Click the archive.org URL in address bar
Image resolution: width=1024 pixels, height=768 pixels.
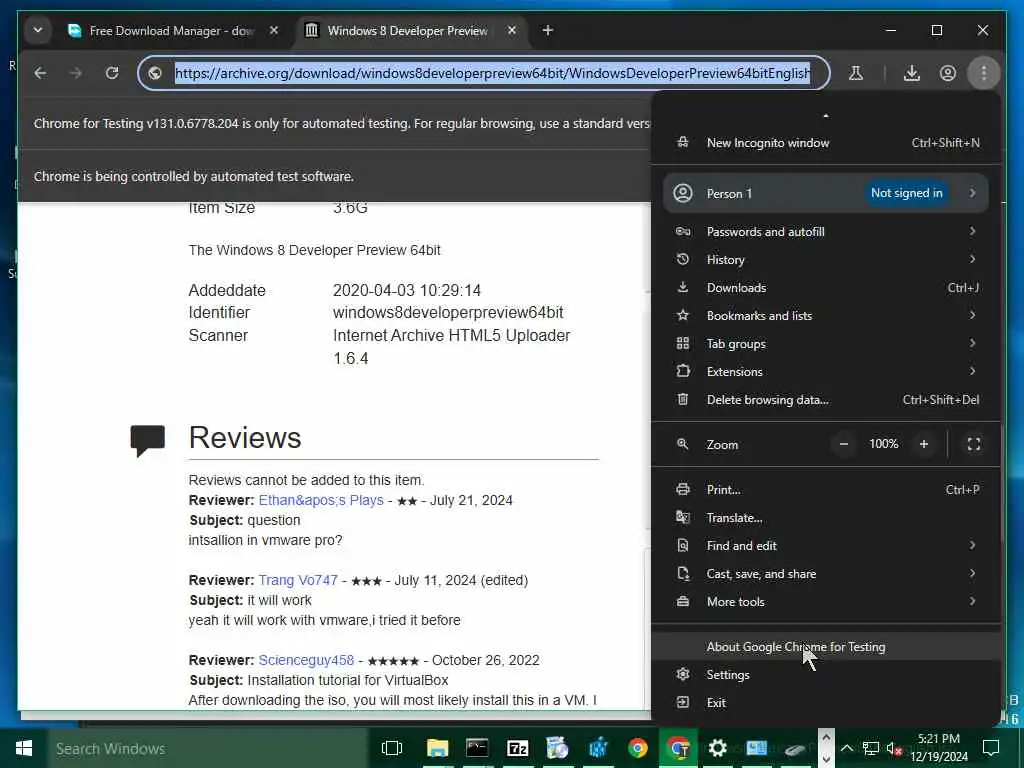coord(493,73)
